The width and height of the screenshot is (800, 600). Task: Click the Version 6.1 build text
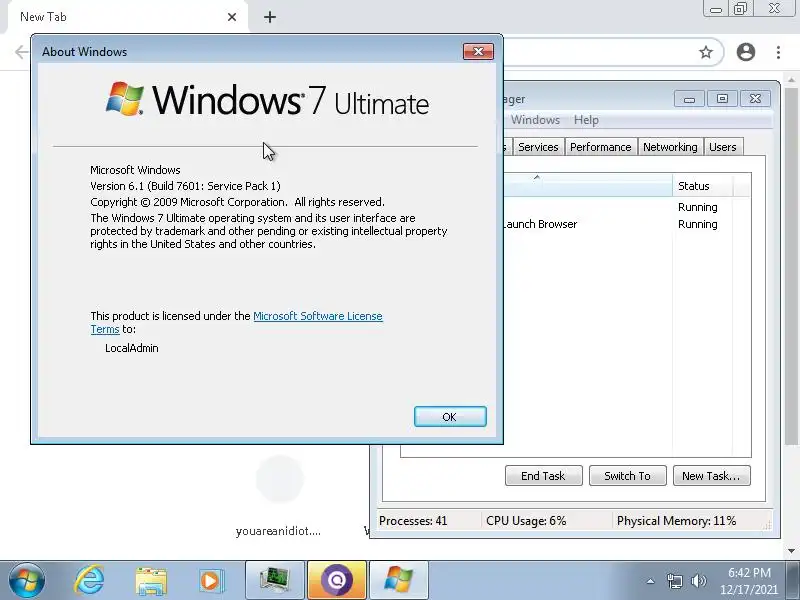[185, 186]
